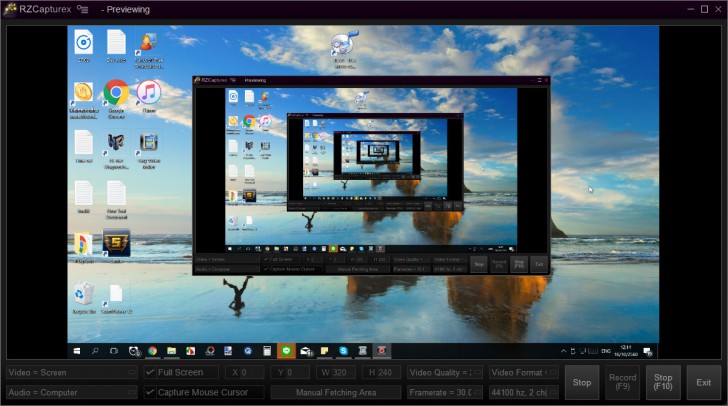This screenshot has height=406, width=728.
Task: Click the green LINE icon in the previewed taskbar
Action: click(286, 351)
